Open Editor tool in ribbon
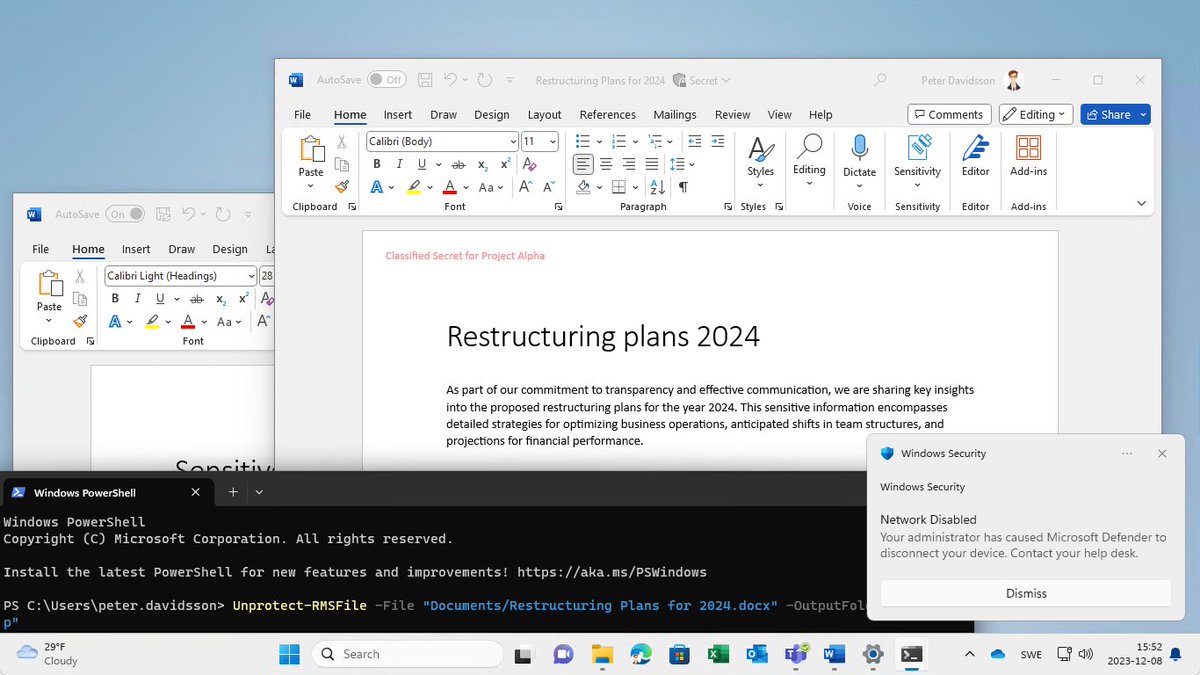This screenshot has width=1200, height=675. (x=975, y=158)
